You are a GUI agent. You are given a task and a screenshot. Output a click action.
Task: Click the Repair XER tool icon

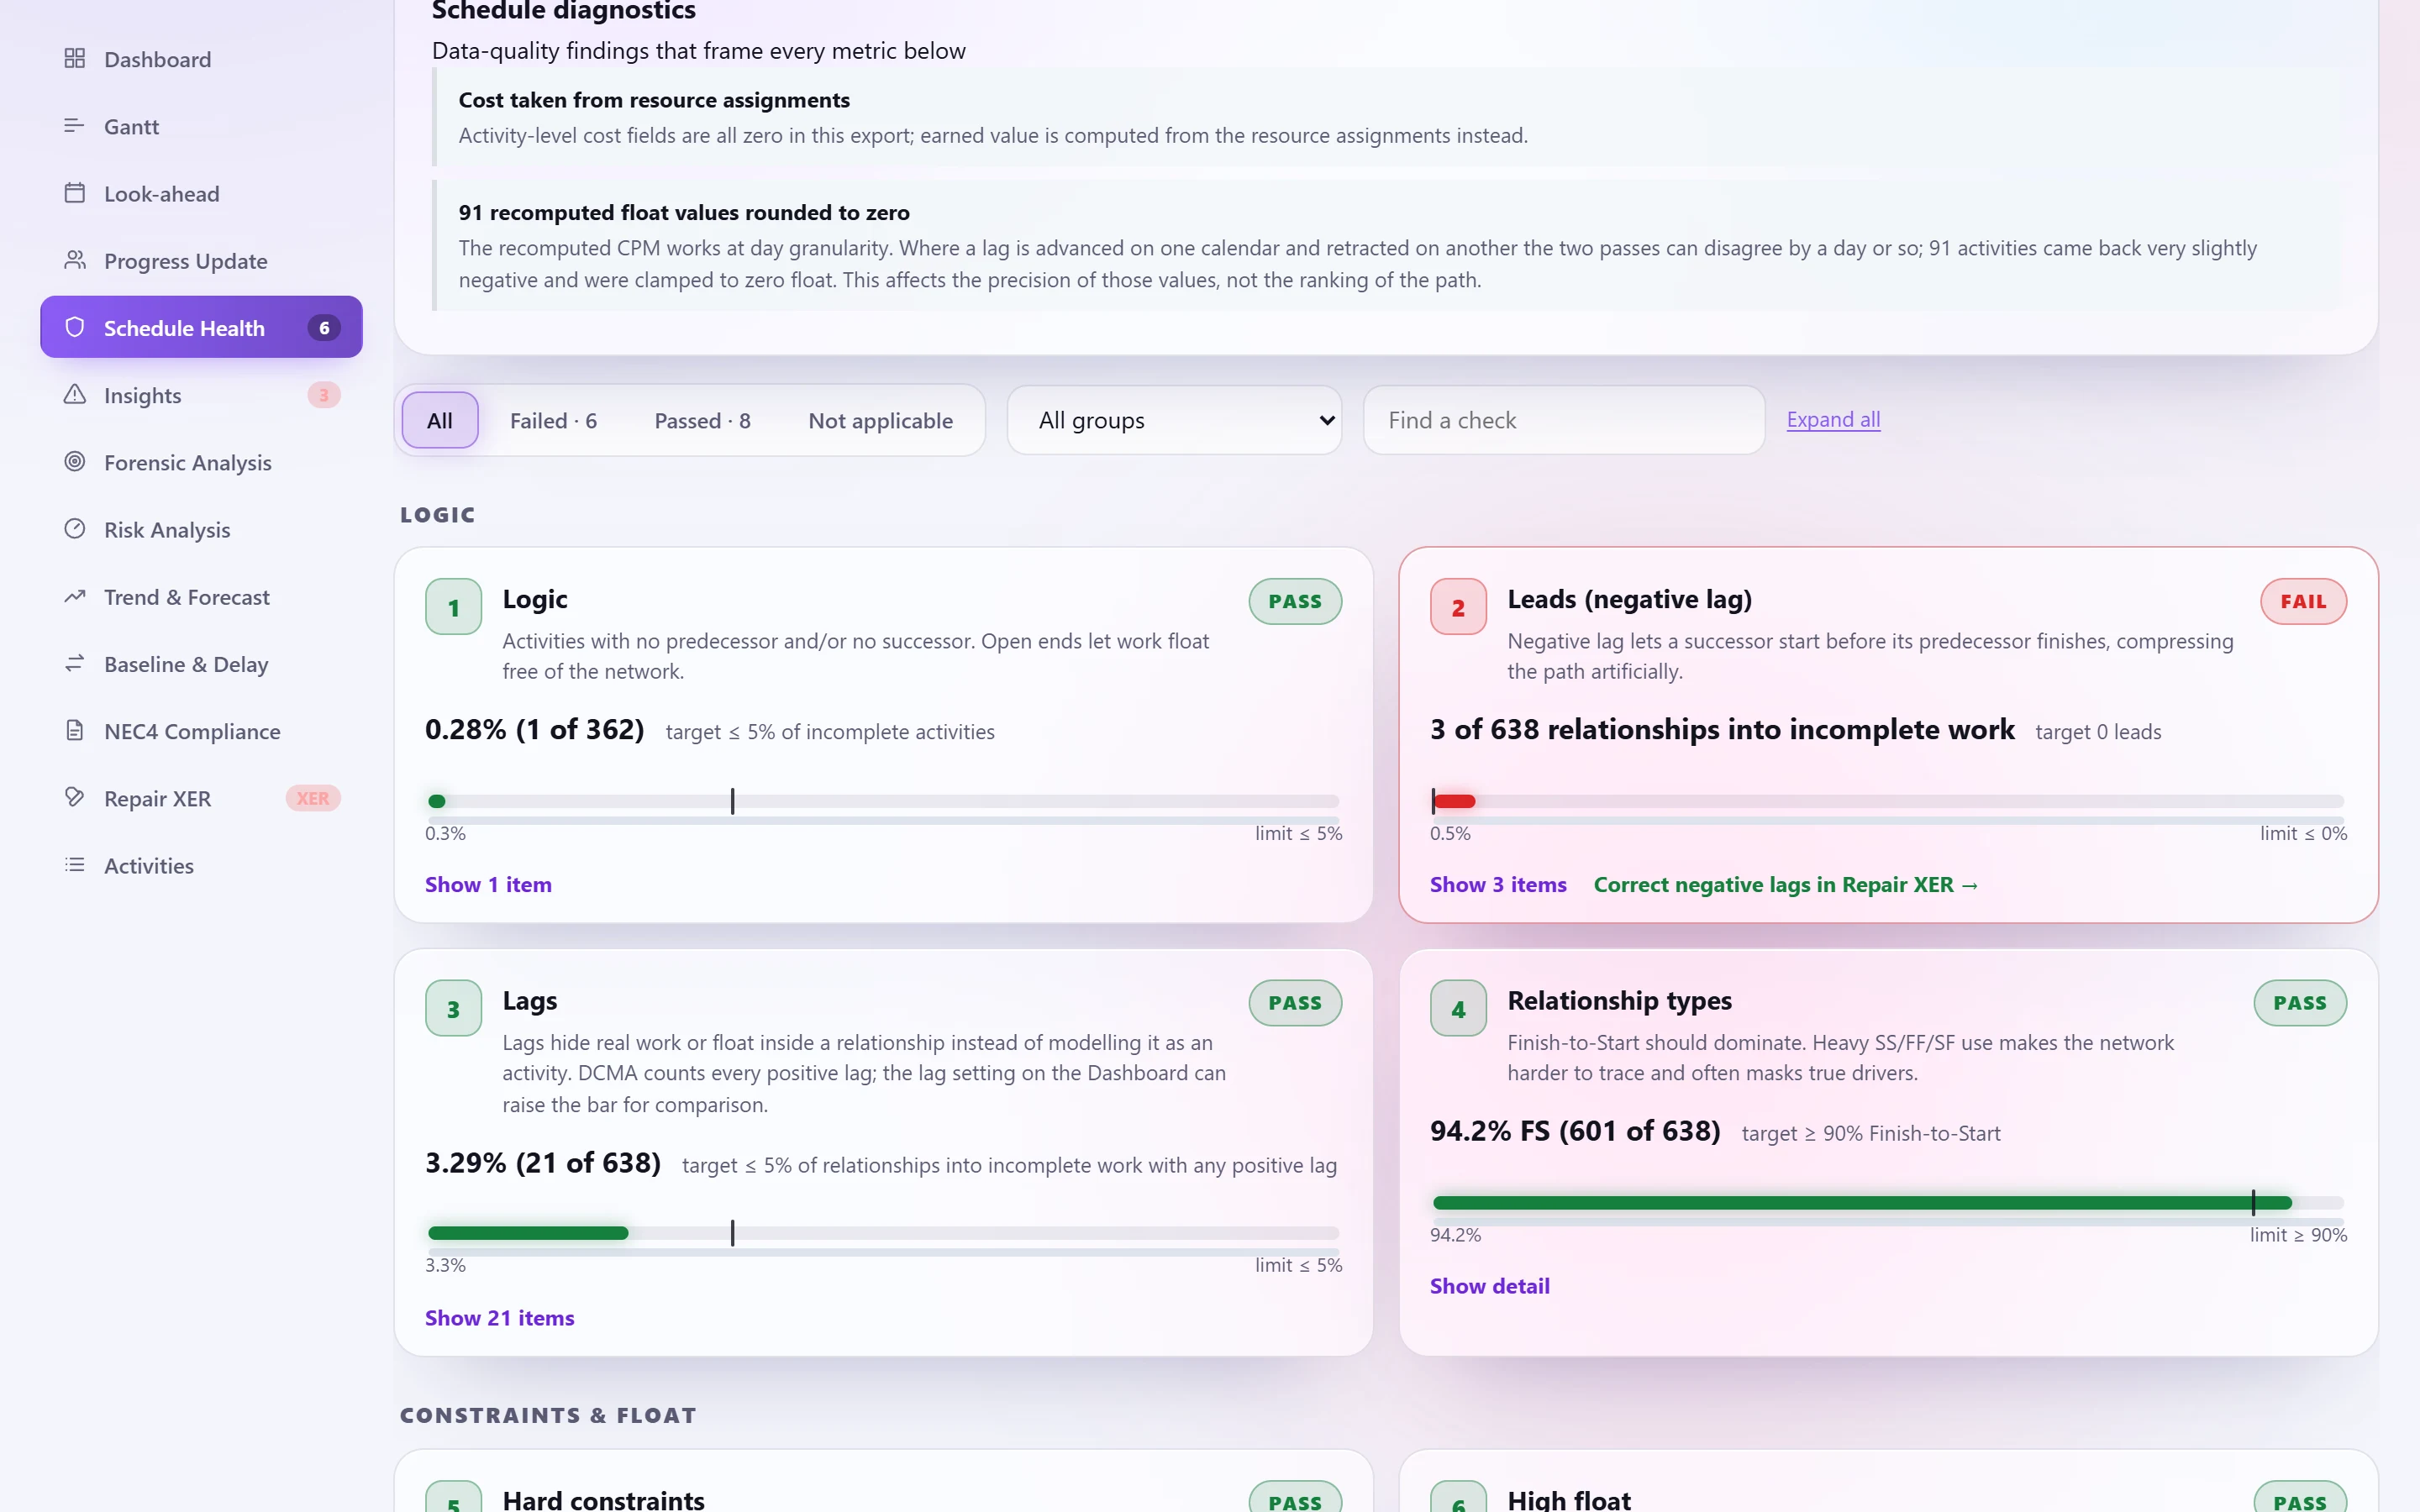click(x=74, y=797)
